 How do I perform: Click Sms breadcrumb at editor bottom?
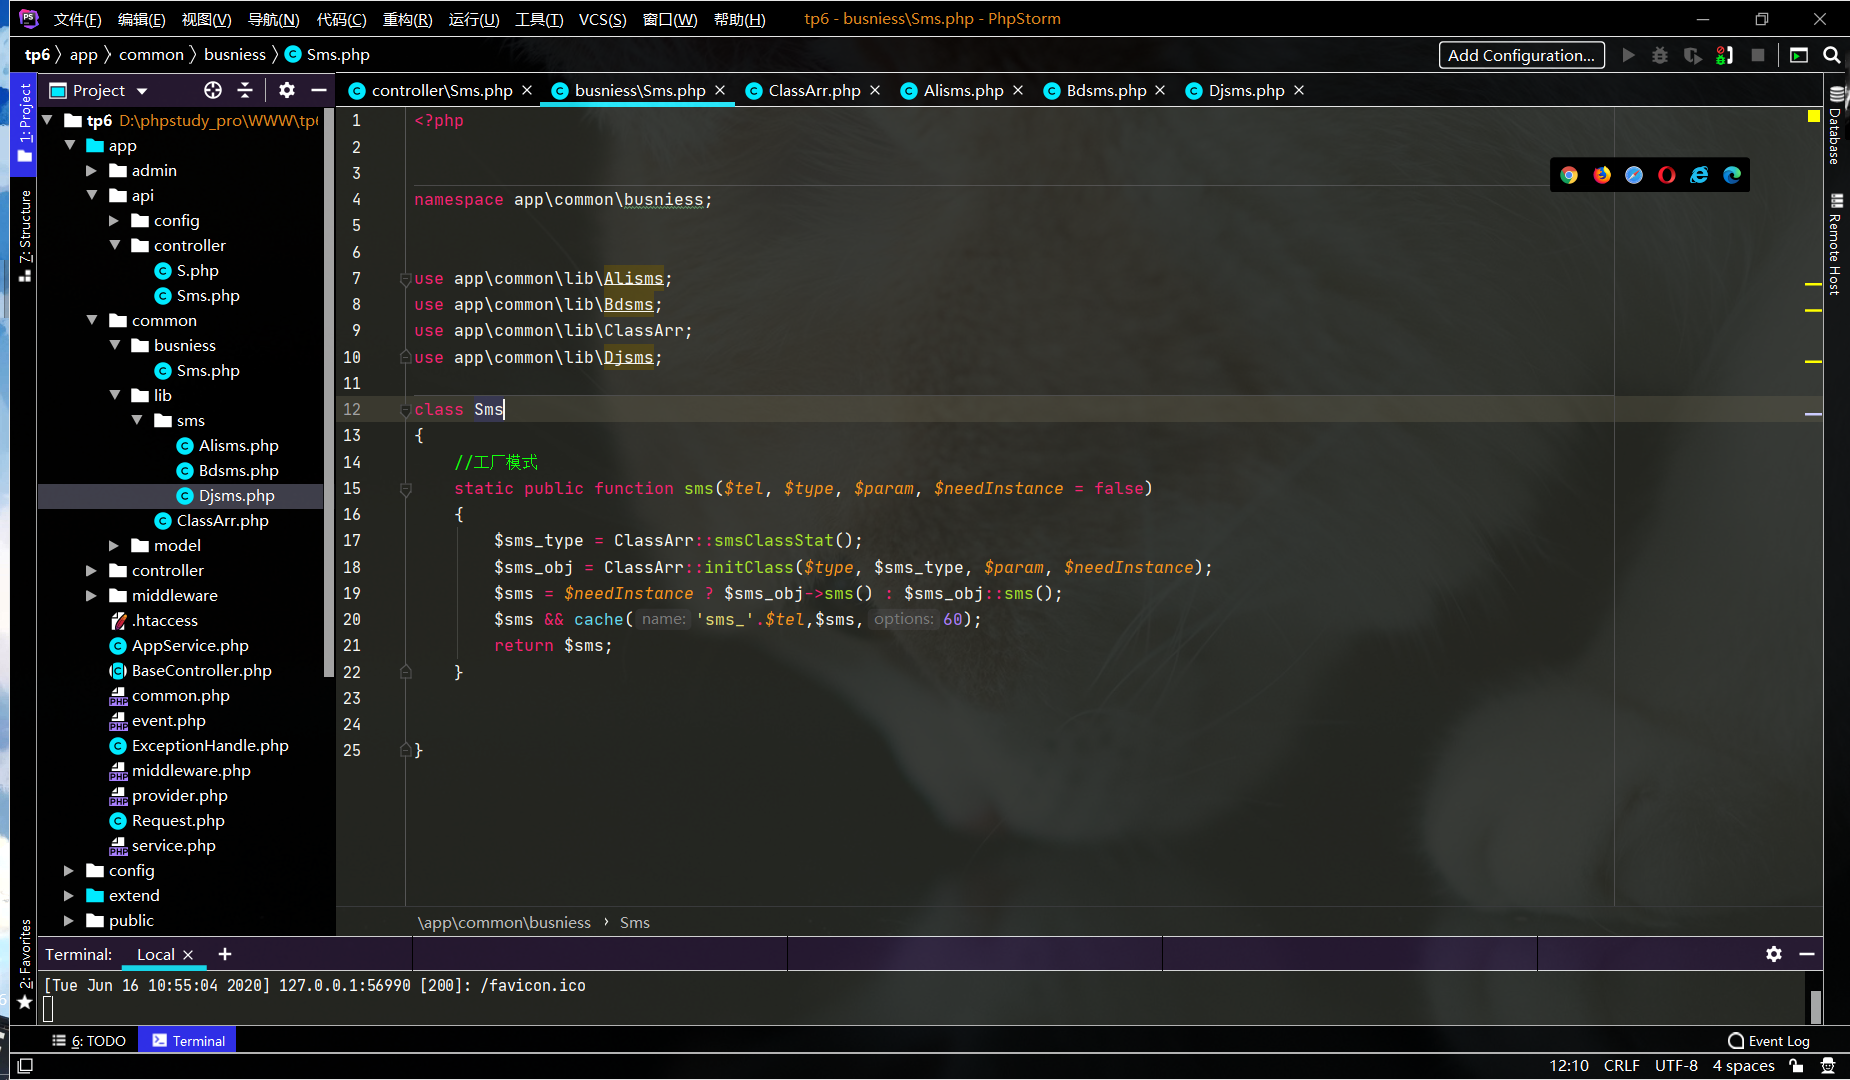(634, 922)
